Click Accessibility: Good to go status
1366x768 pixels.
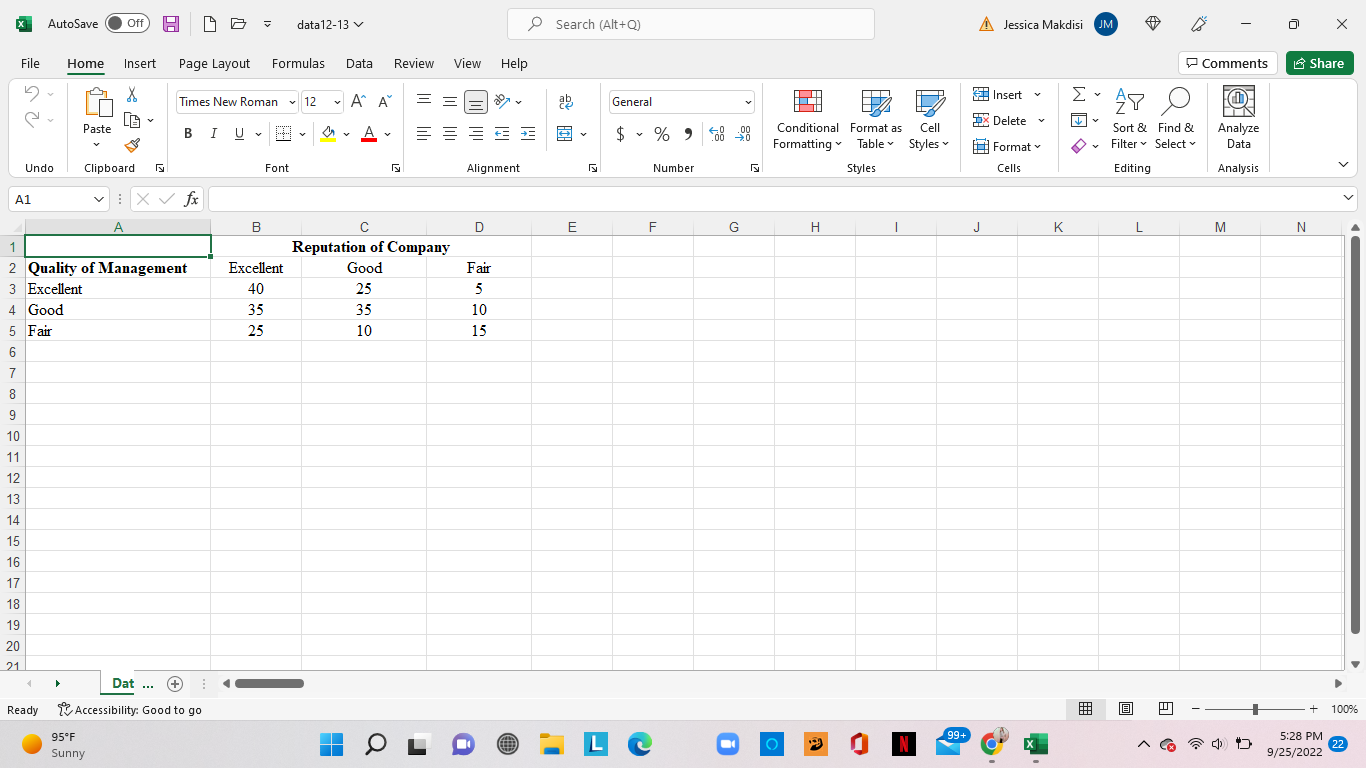(130, 710)
